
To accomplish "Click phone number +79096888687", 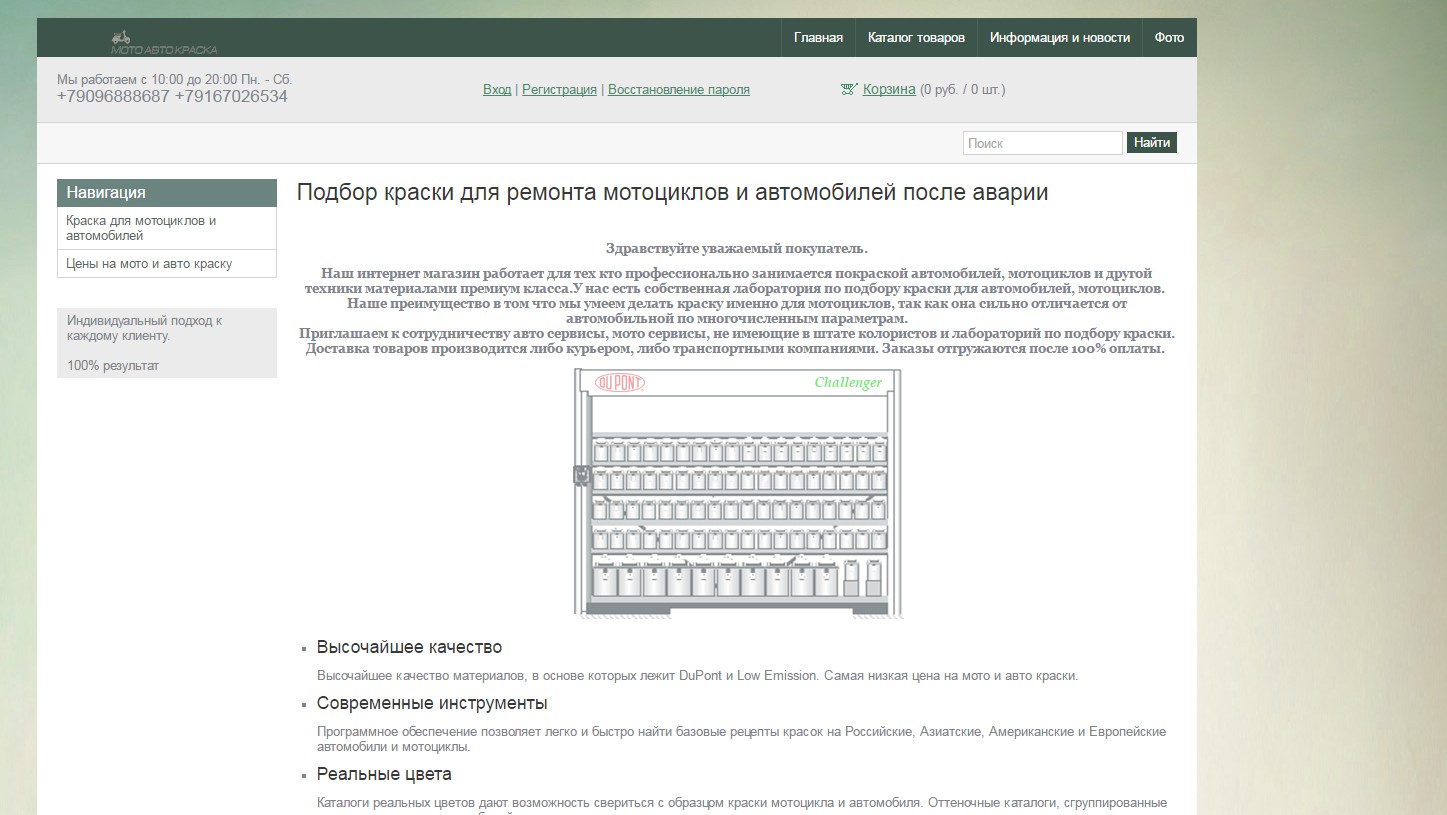I will (x=113, y=97).
